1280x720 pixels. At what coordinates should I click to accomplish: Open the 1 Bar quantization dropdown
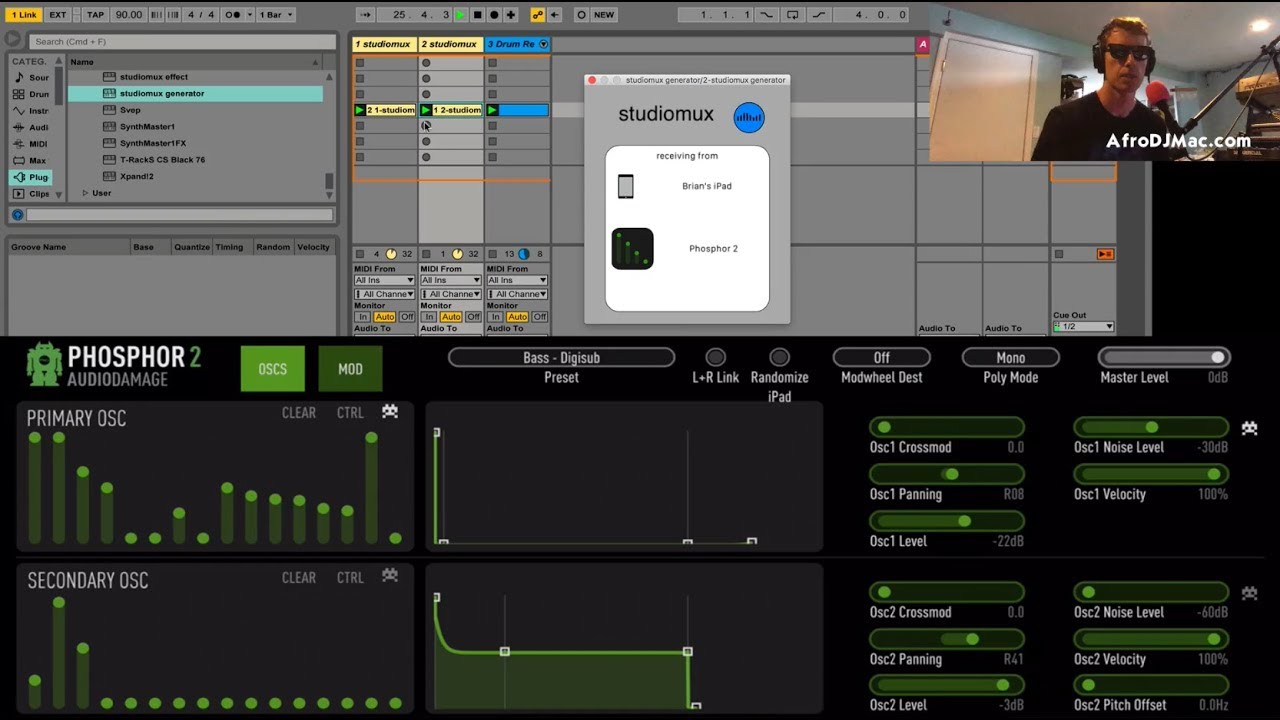click(276, 15)
